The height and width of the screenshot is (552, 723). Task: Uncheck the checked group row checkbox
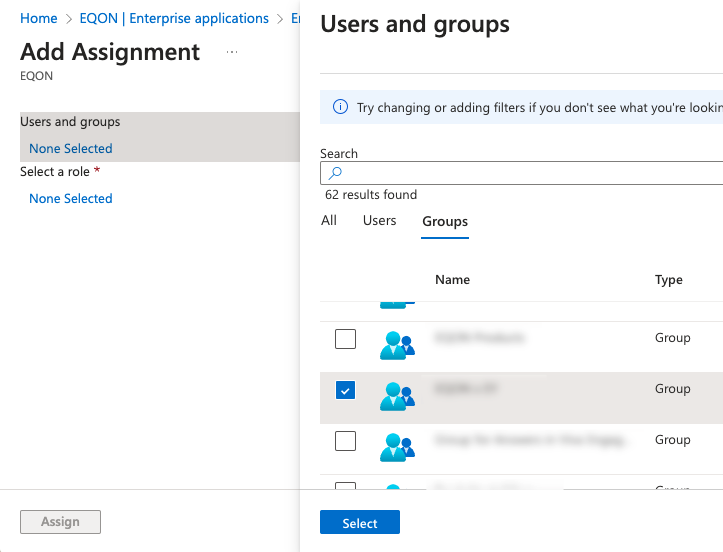(x=345, y=390)
